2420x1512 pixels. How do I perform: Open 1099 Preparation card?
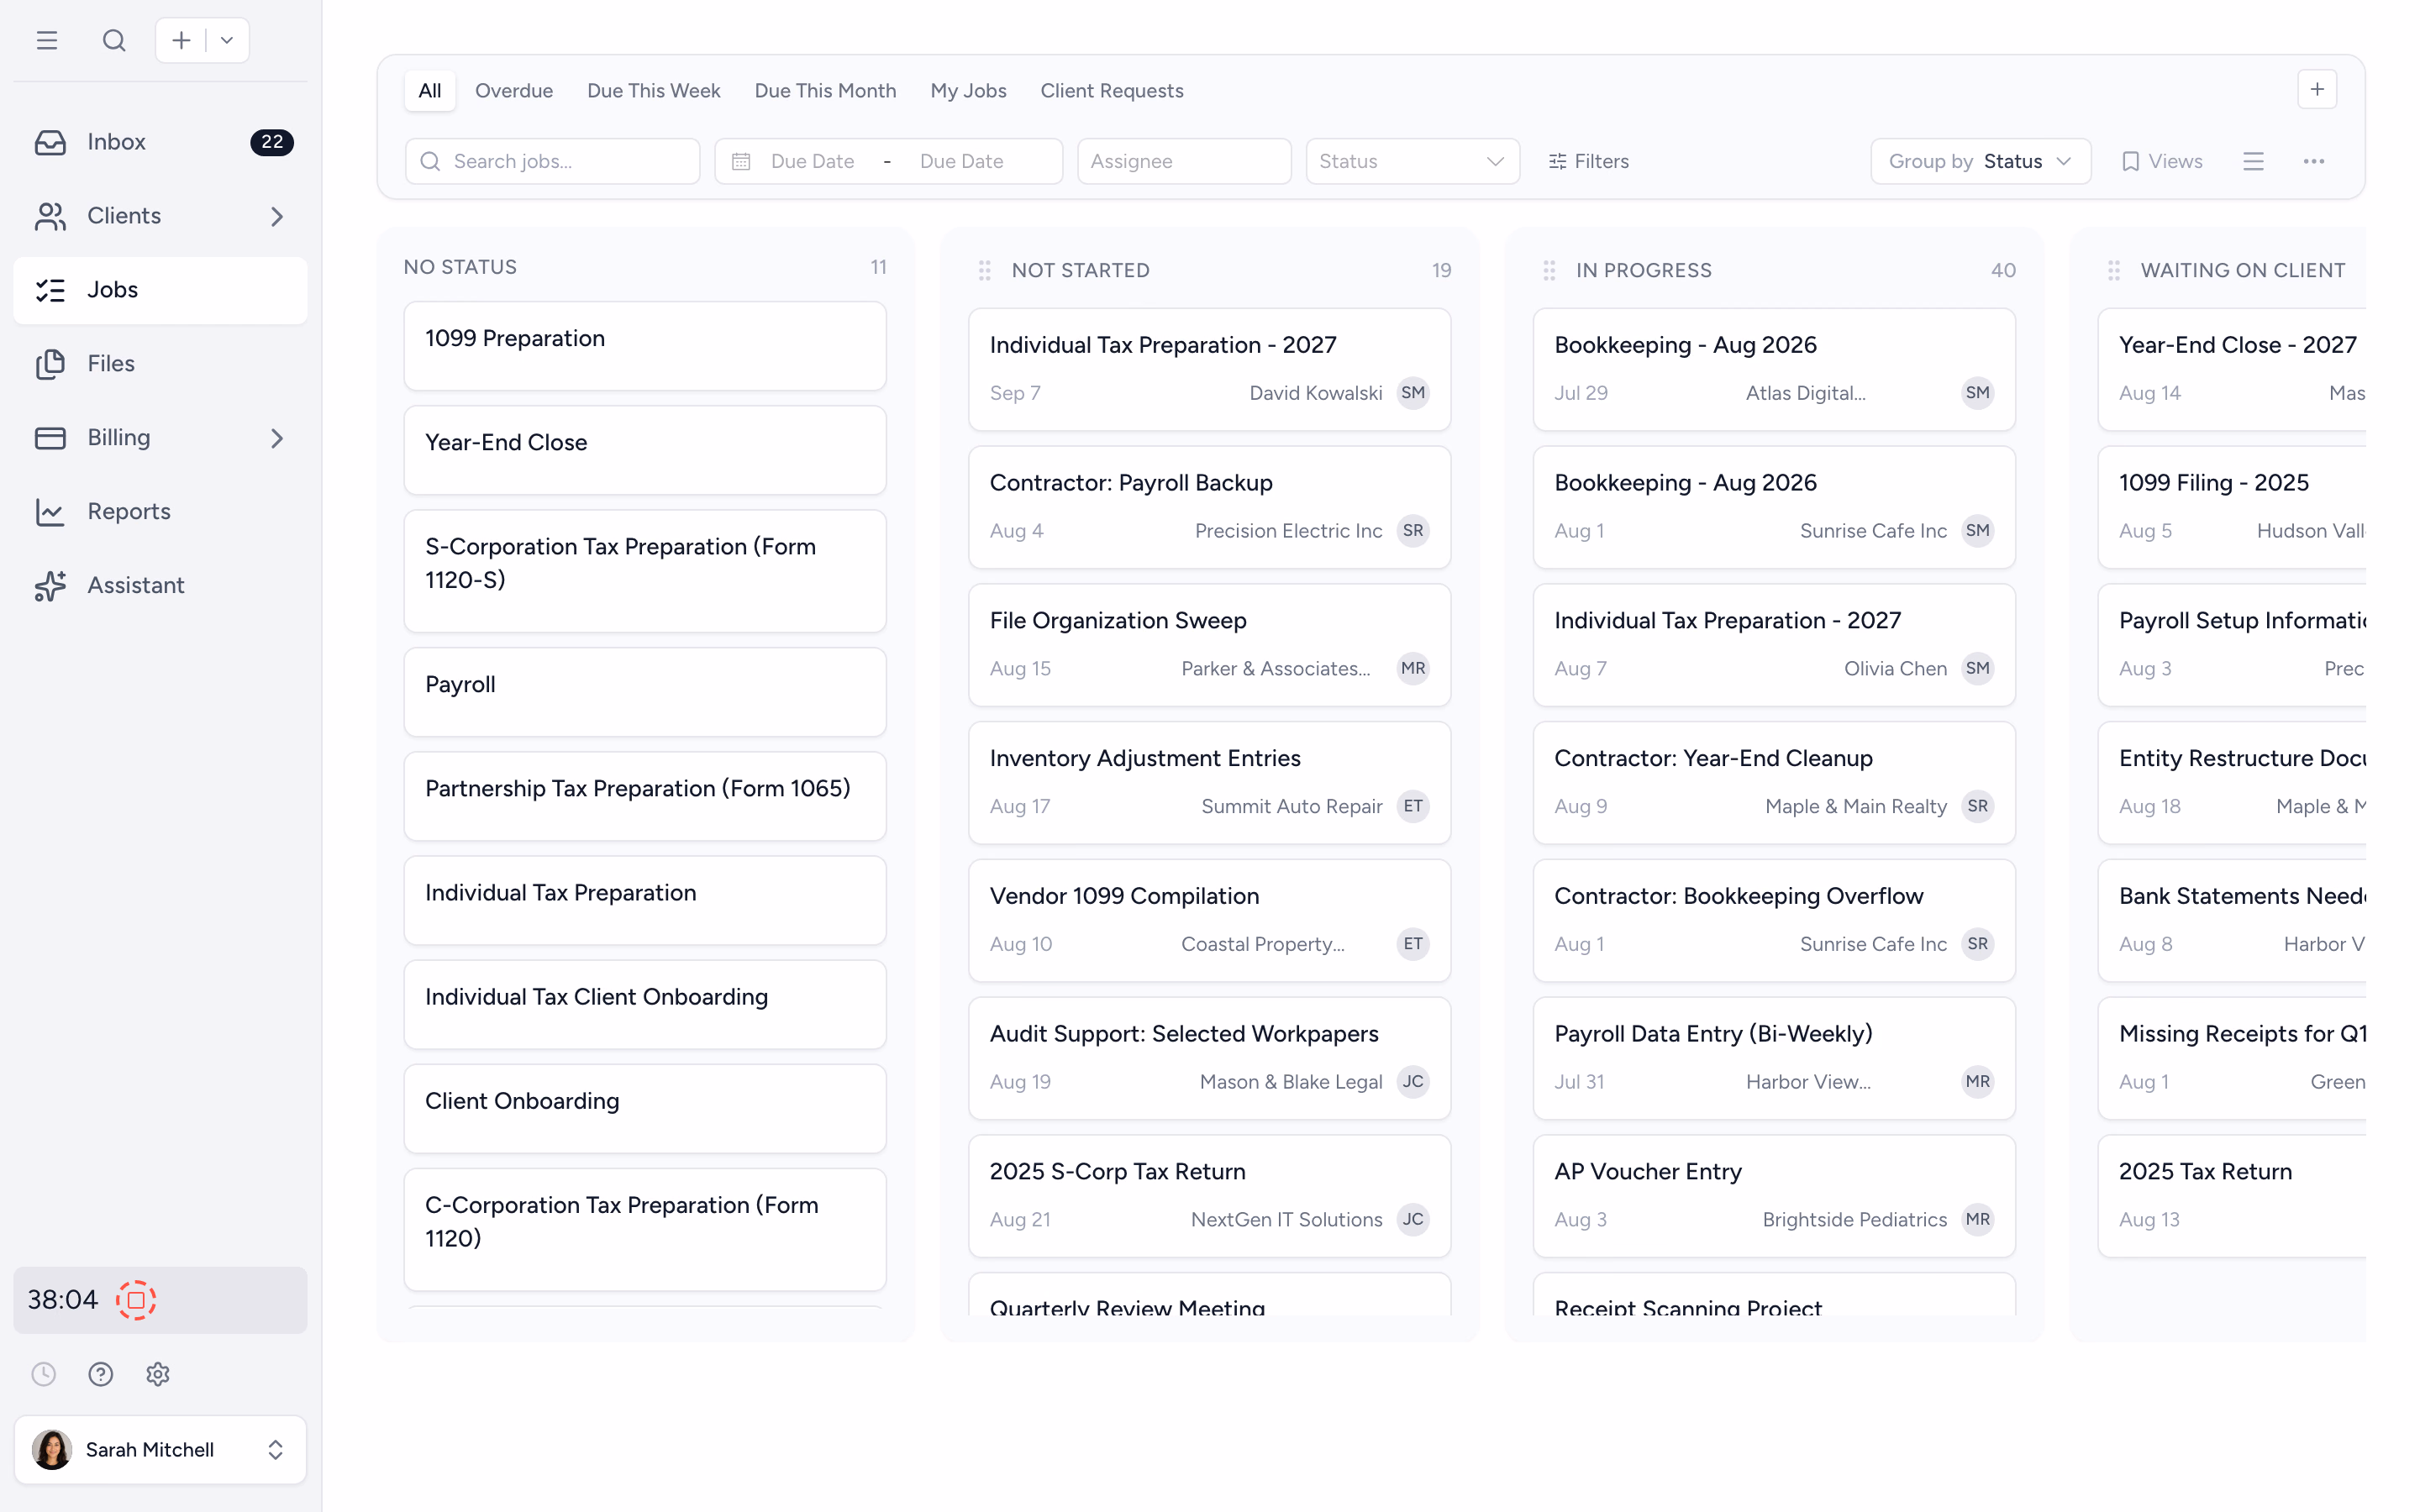(645, 346)
